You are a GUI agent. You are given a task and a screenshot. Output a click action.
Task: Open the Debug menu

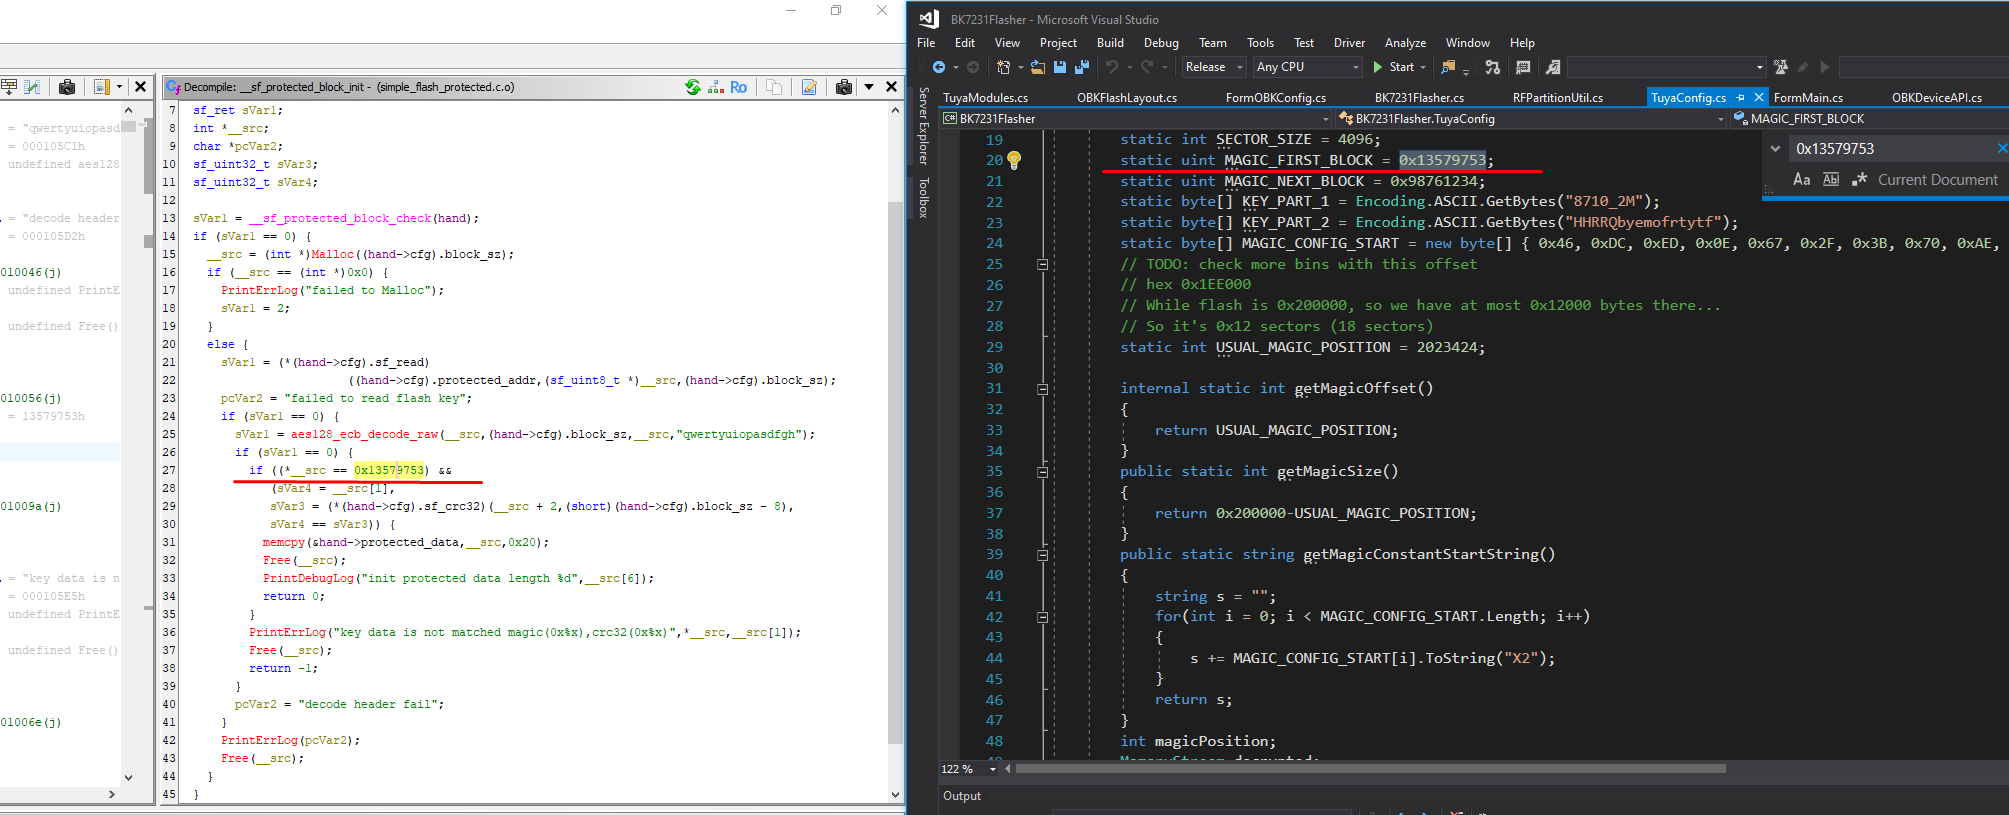click(x=1161, y=43)
